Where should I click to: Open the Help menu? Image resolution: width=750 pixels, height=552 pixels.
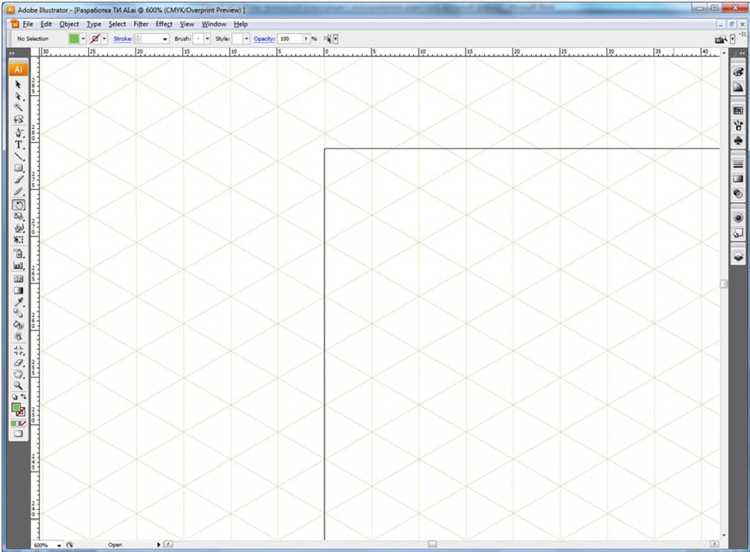coord(241,24)
